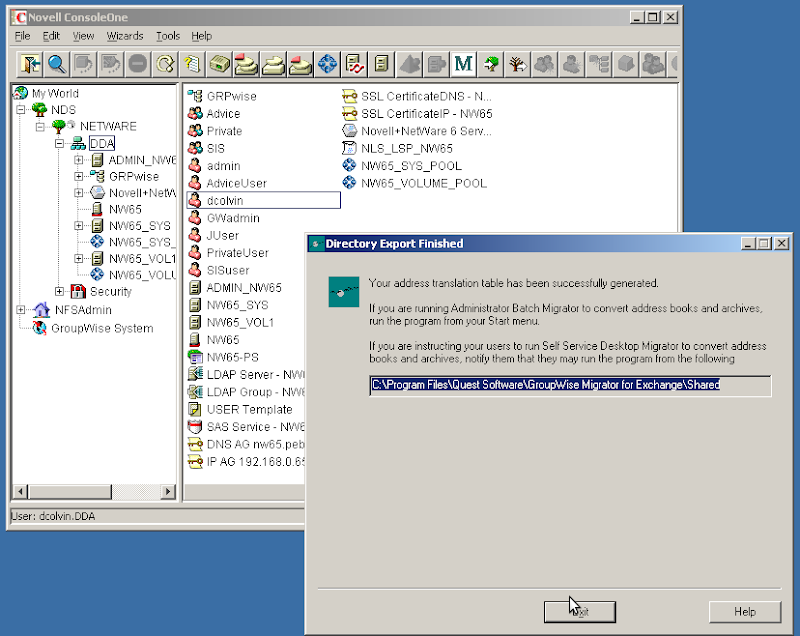Select the Private group entry
This screenshot has height=636, width=800.
coord(224,131)
